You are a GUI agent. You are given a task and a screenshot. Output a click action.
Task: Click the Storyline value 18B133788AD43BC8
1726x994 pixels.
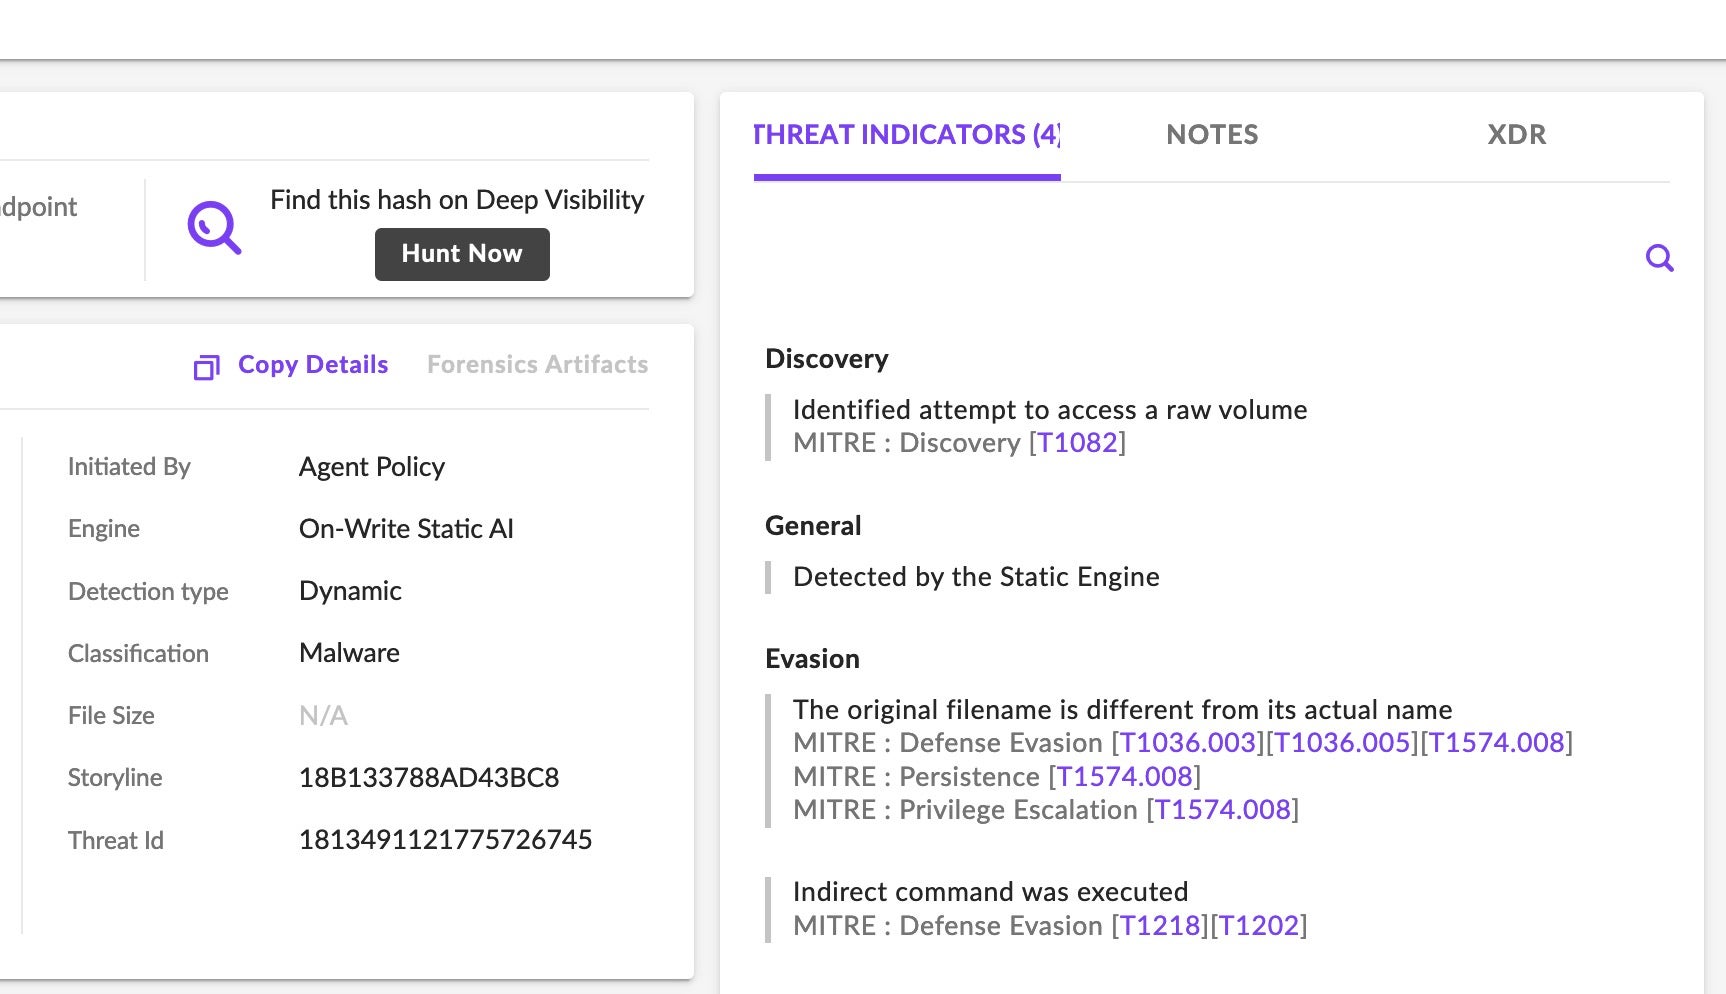tap(429, 778)
